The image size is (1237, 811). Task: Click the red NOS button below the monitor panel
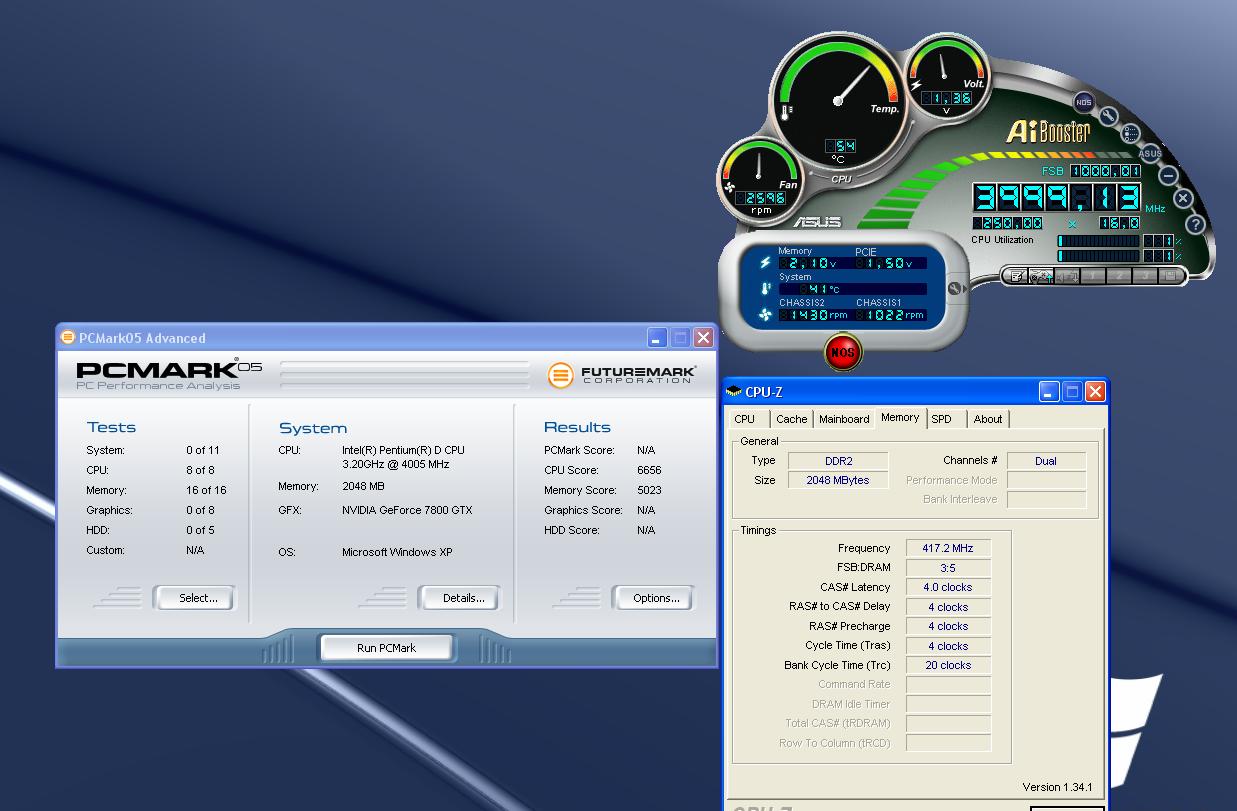coord(843,351)
